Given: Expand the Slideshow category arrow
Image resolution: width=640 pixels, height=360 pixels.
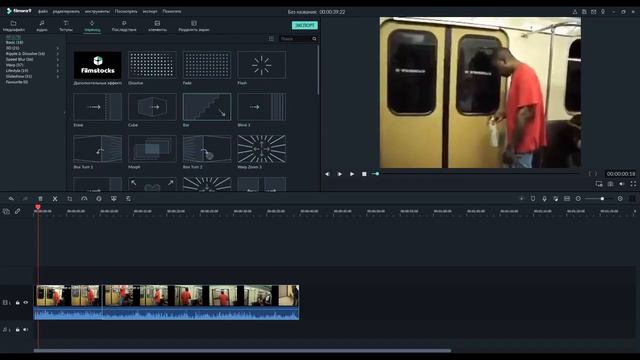Looking at the screenshot, I should tap(58, 77).
